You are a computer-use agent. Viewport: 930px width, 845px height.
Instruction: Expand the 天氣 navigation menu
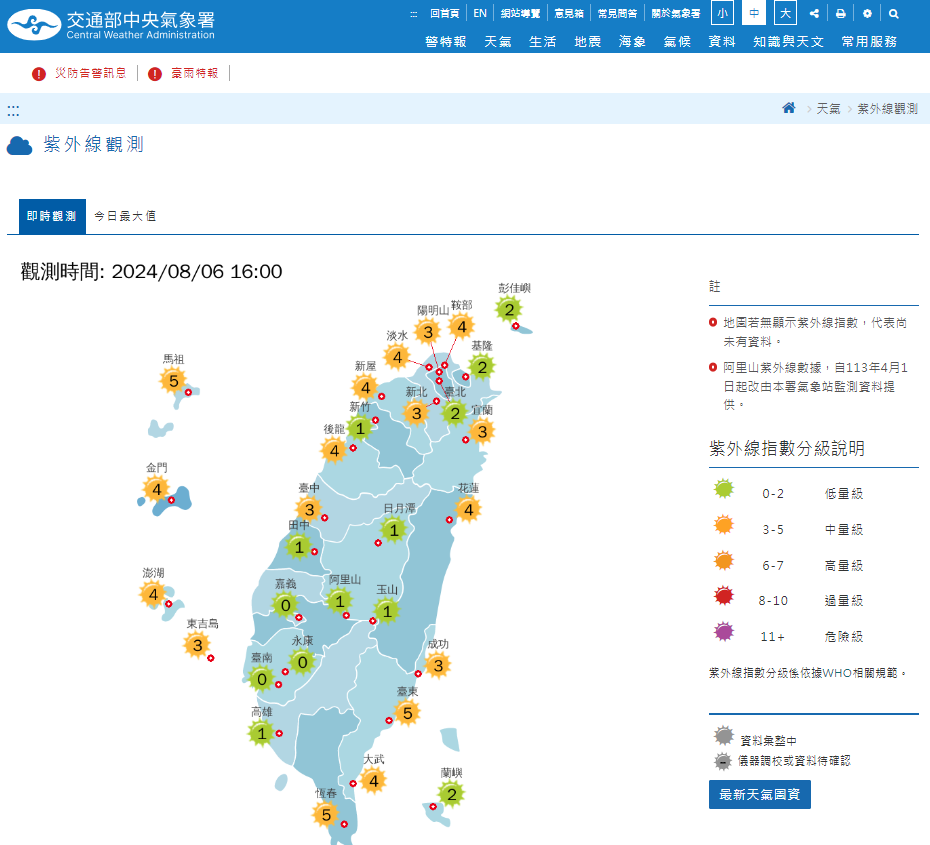coord(498,41)
